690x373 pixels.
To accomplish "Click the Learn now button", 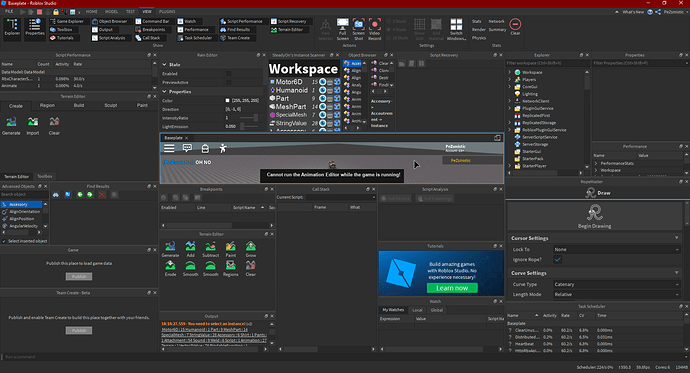I will tap(452, 288).
